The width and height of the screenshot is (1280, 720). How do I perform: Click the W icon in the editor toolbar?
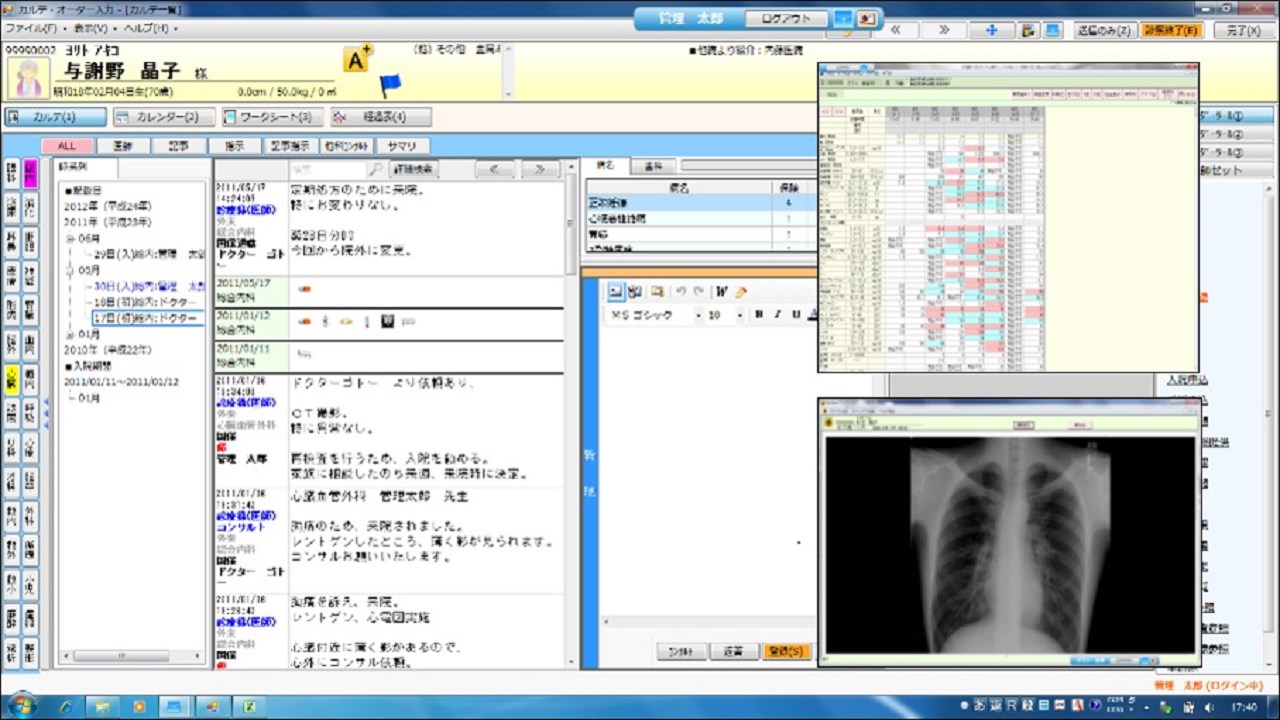point(721,292)
